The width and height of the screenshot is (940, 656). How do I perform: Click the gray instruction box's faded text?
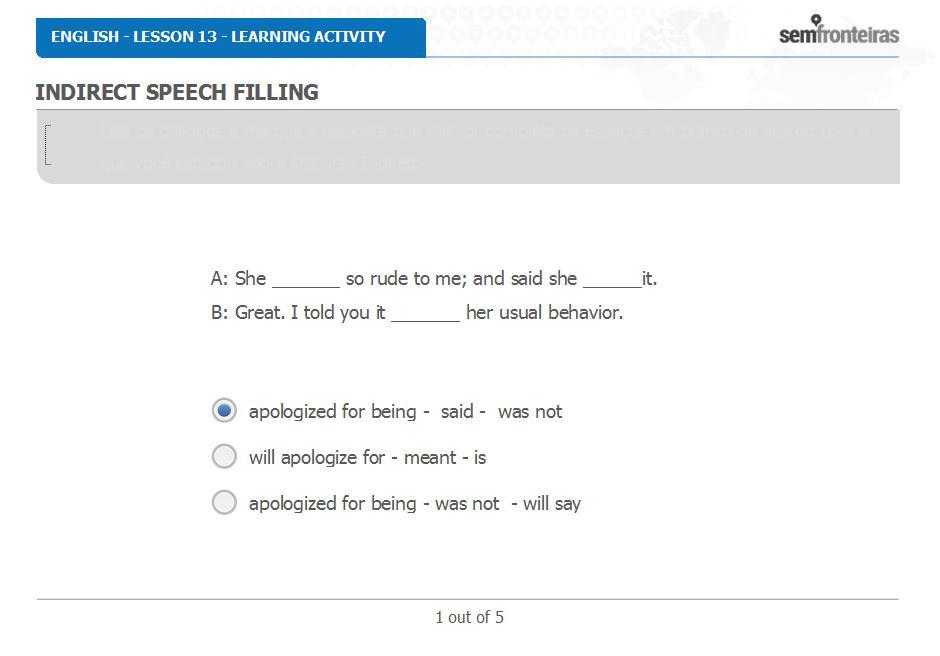483,146
